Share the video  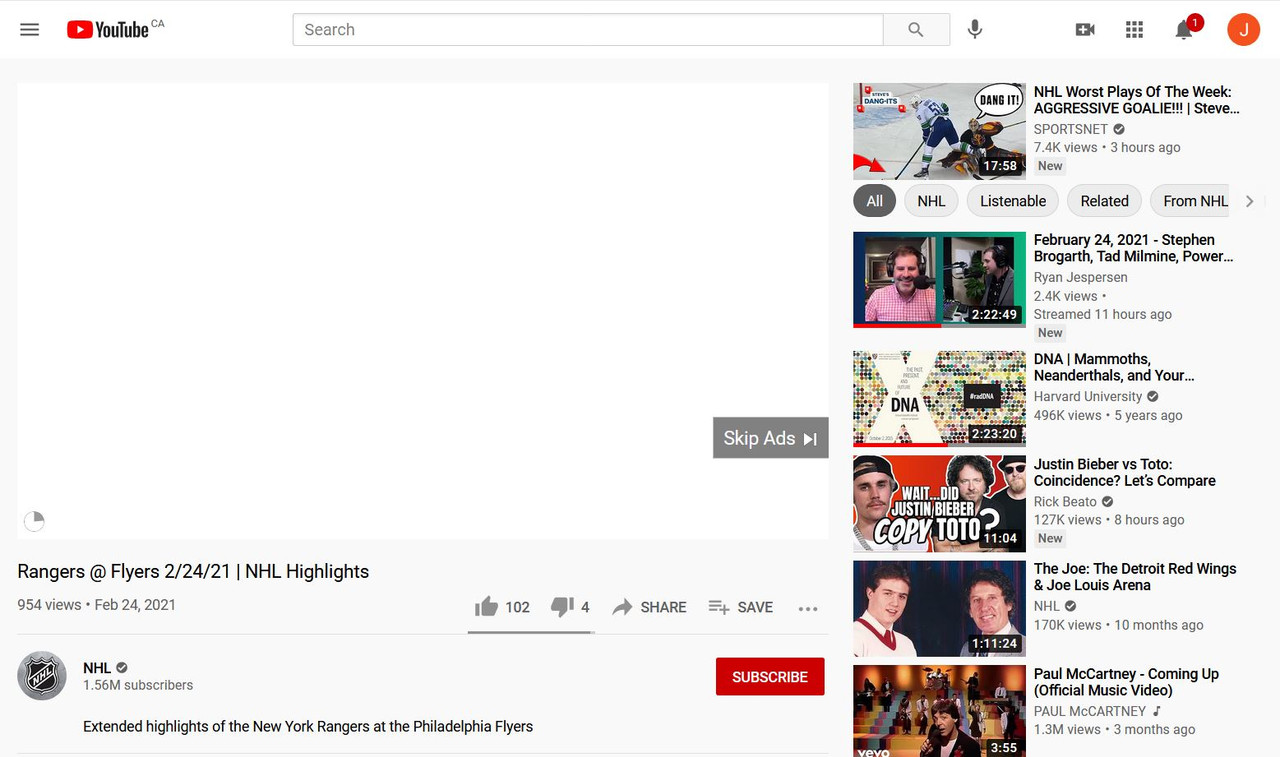(649, 607)
